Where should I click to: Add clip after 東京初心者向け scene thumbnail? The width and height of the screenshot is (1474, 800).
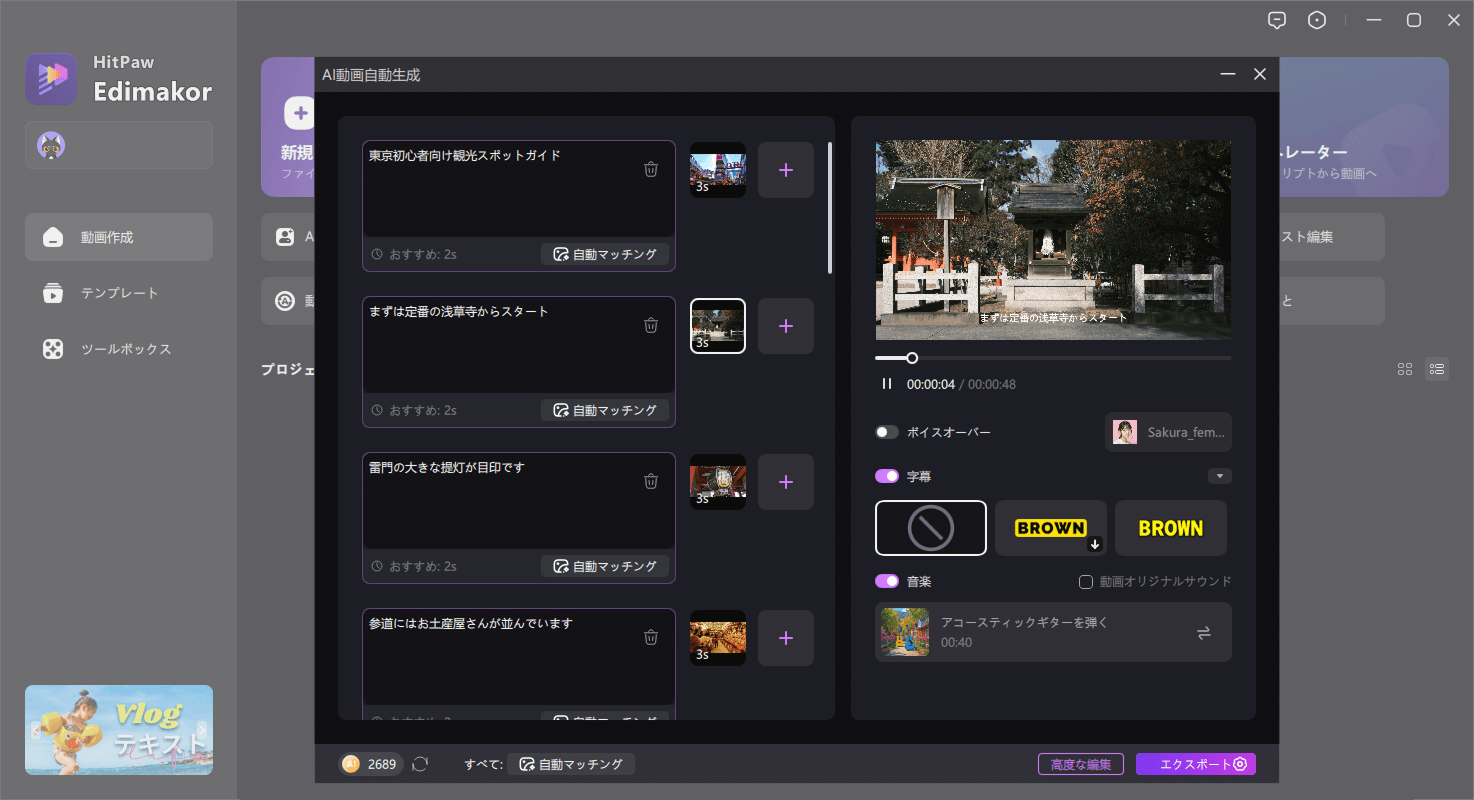pos(786,170)
